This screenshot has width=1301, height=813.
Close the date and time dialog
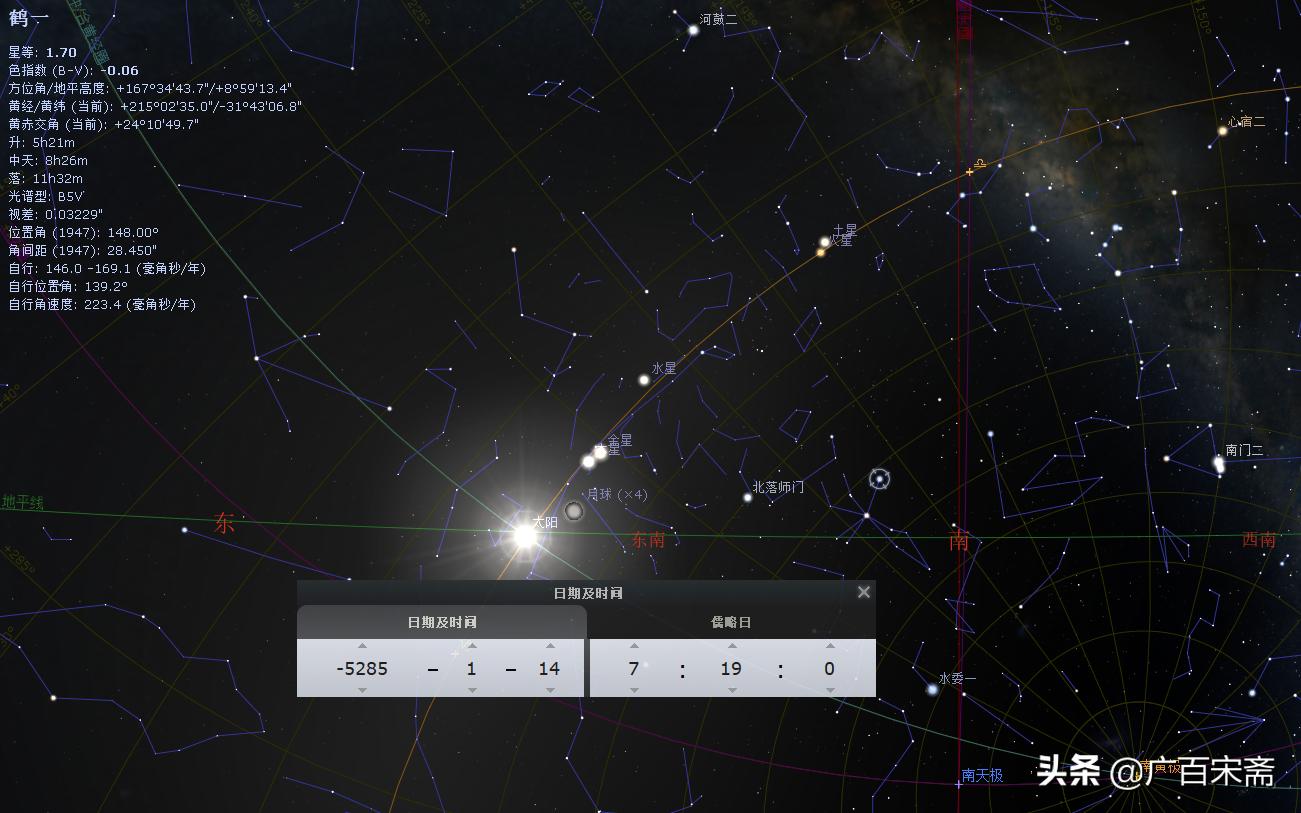[x=864, y=592]
